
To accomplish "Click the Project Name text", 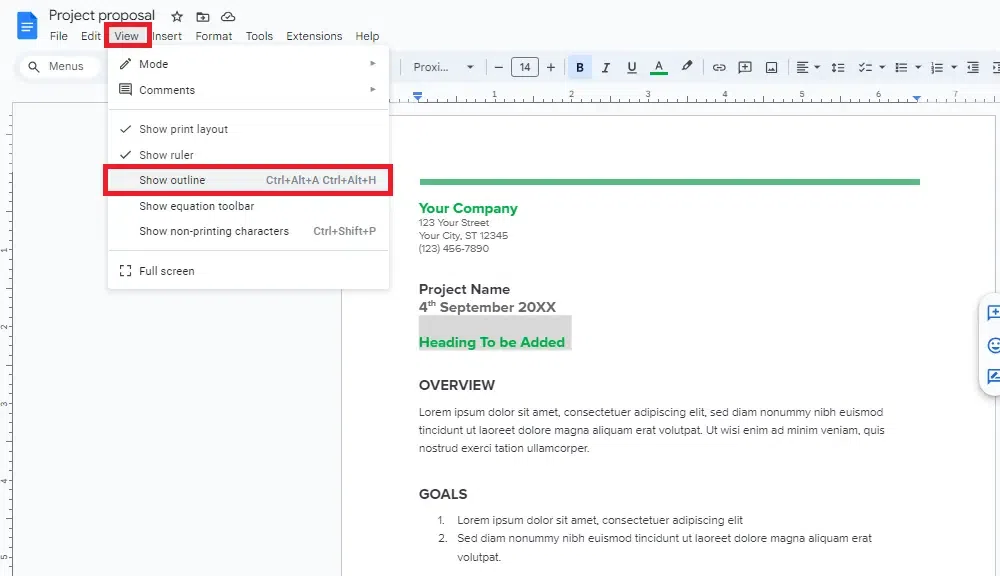I will click(x=464, y=289).
